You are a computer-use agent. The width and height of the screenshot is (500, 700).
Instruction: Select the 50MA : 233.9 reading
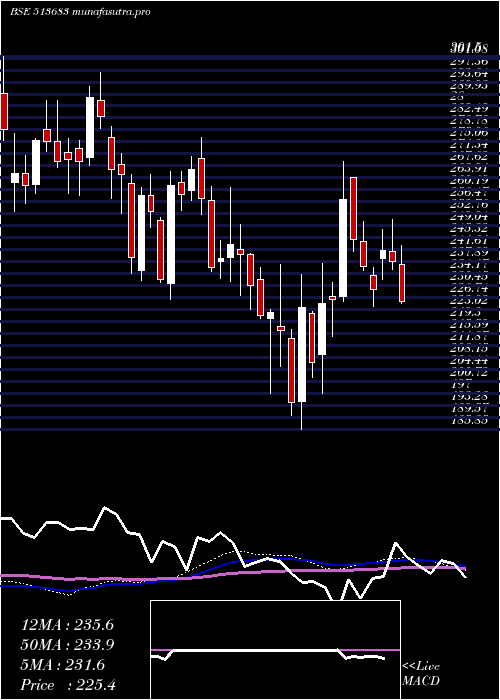coord(68,645)
